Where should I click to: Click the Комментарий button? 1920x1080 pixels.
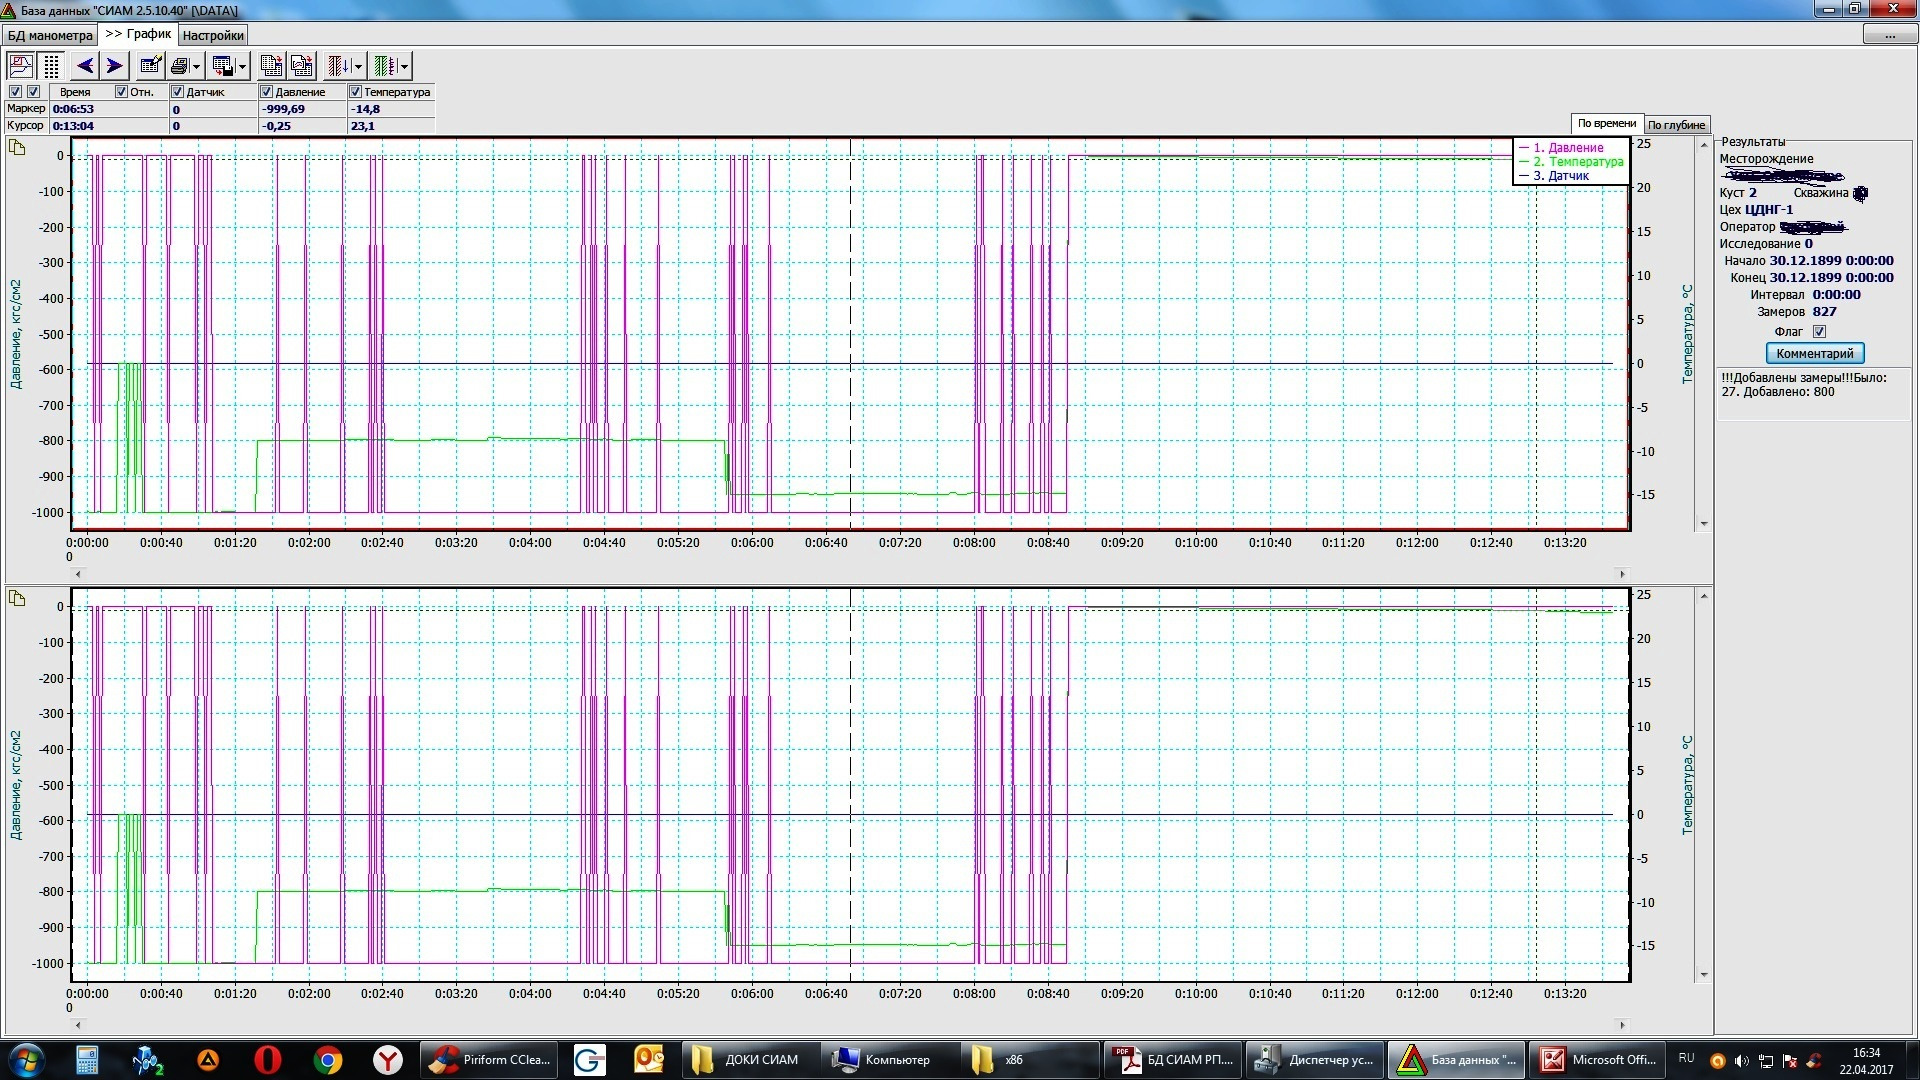click(1814, 353)
